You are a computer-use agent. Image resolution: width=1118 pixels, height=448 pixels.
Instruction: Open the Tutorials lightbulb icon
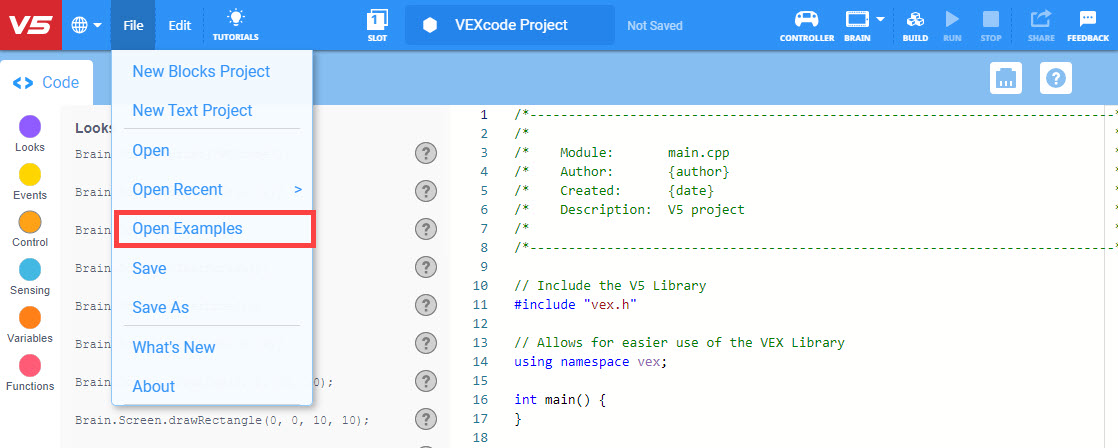click(x=235, y=24)
